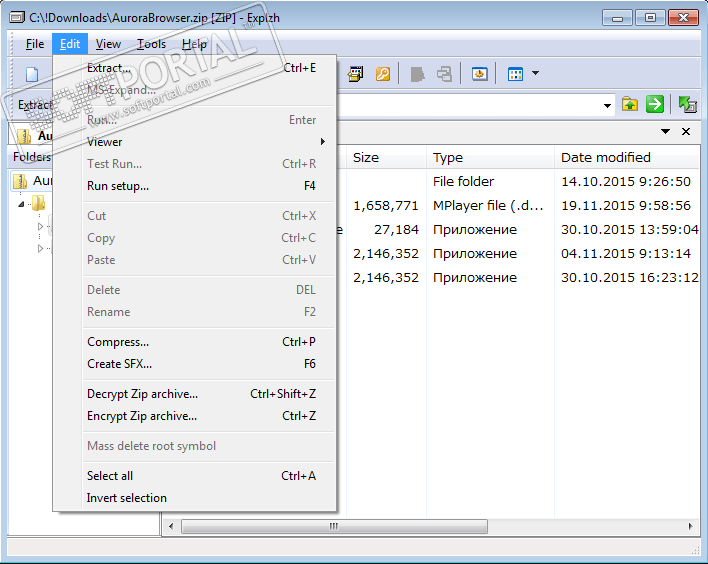Click the self-extracting installer box icon

point(355,74)
